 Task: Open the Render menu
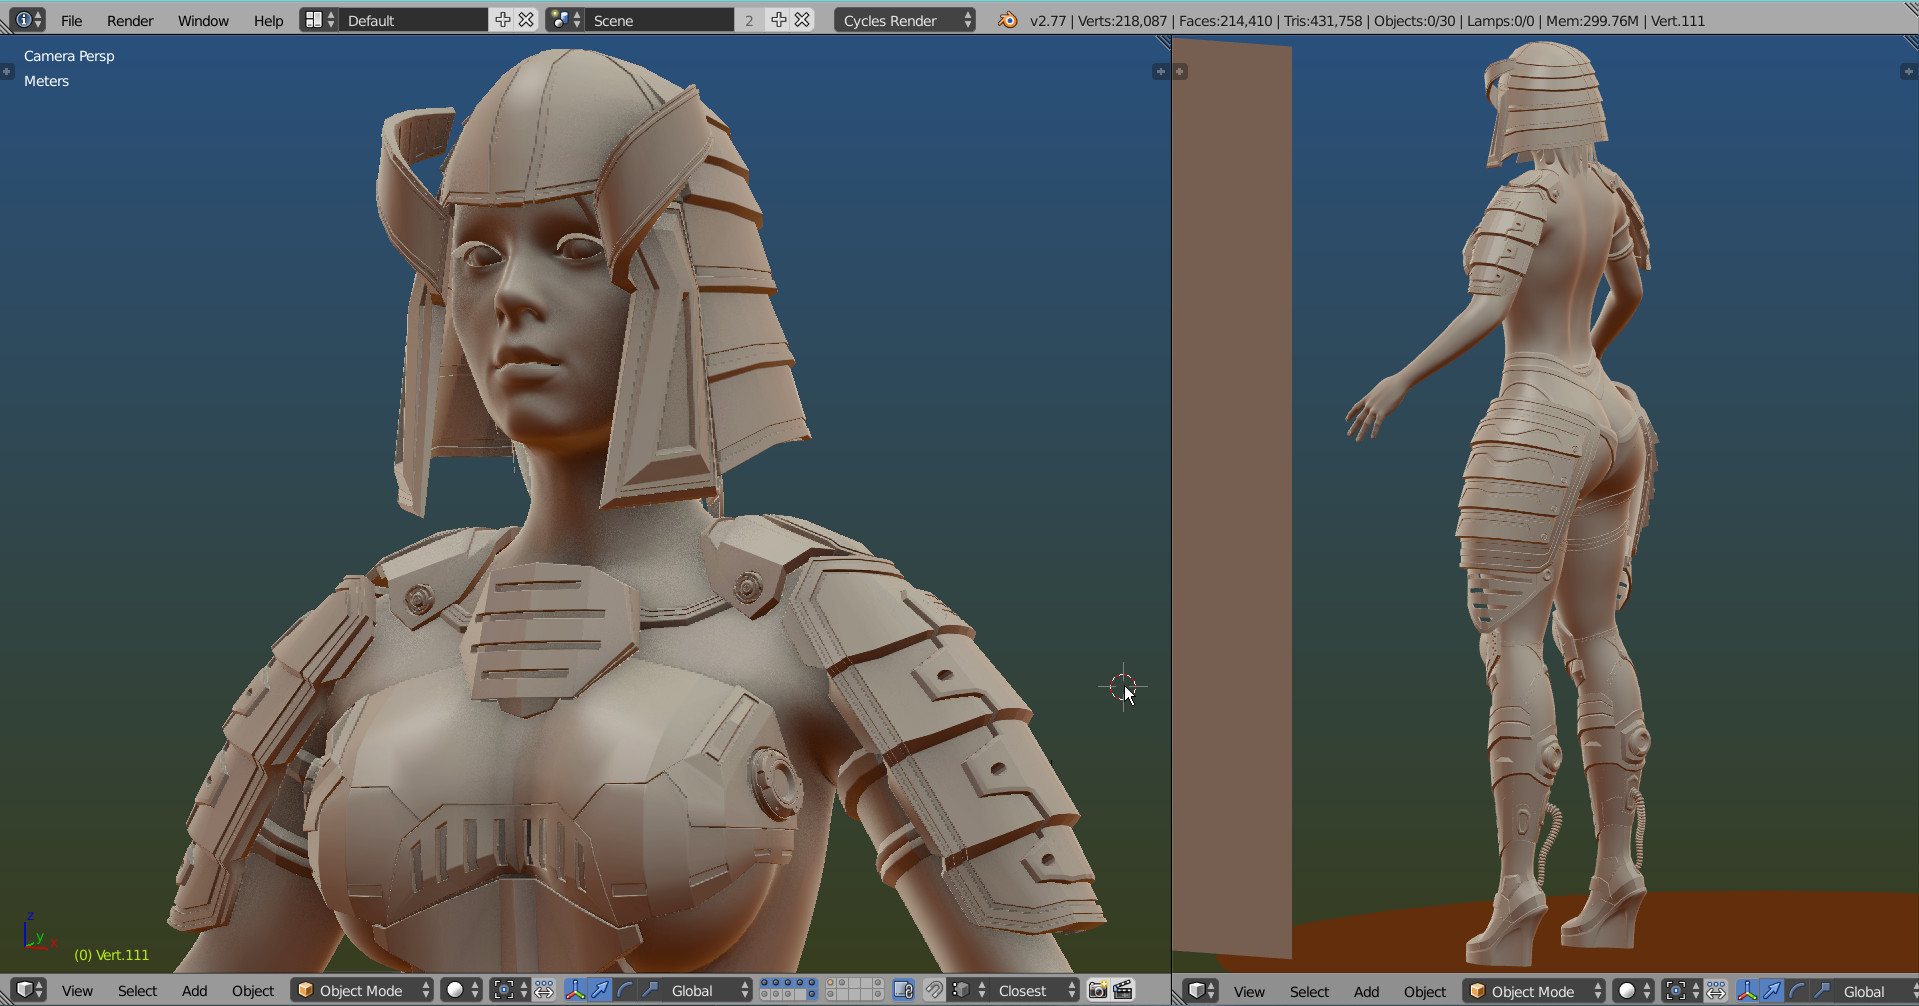tap(130, 20)
